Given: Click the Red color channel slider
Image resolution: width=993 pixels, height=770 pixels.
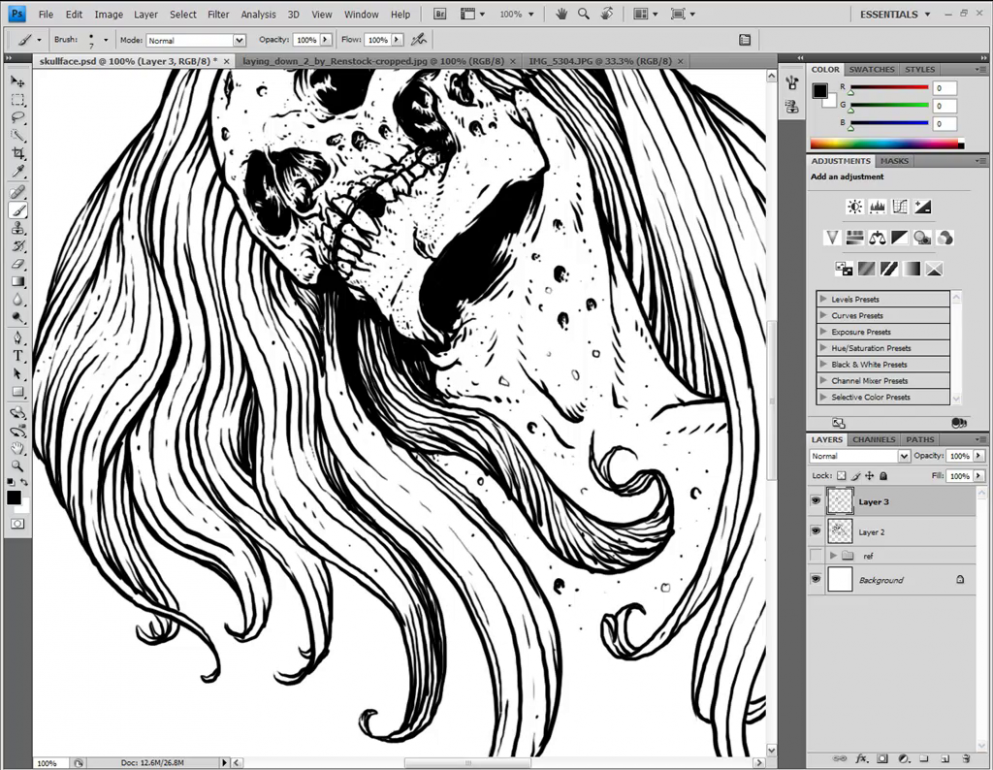Looking at the screenshot, I should tap(890, 88).
